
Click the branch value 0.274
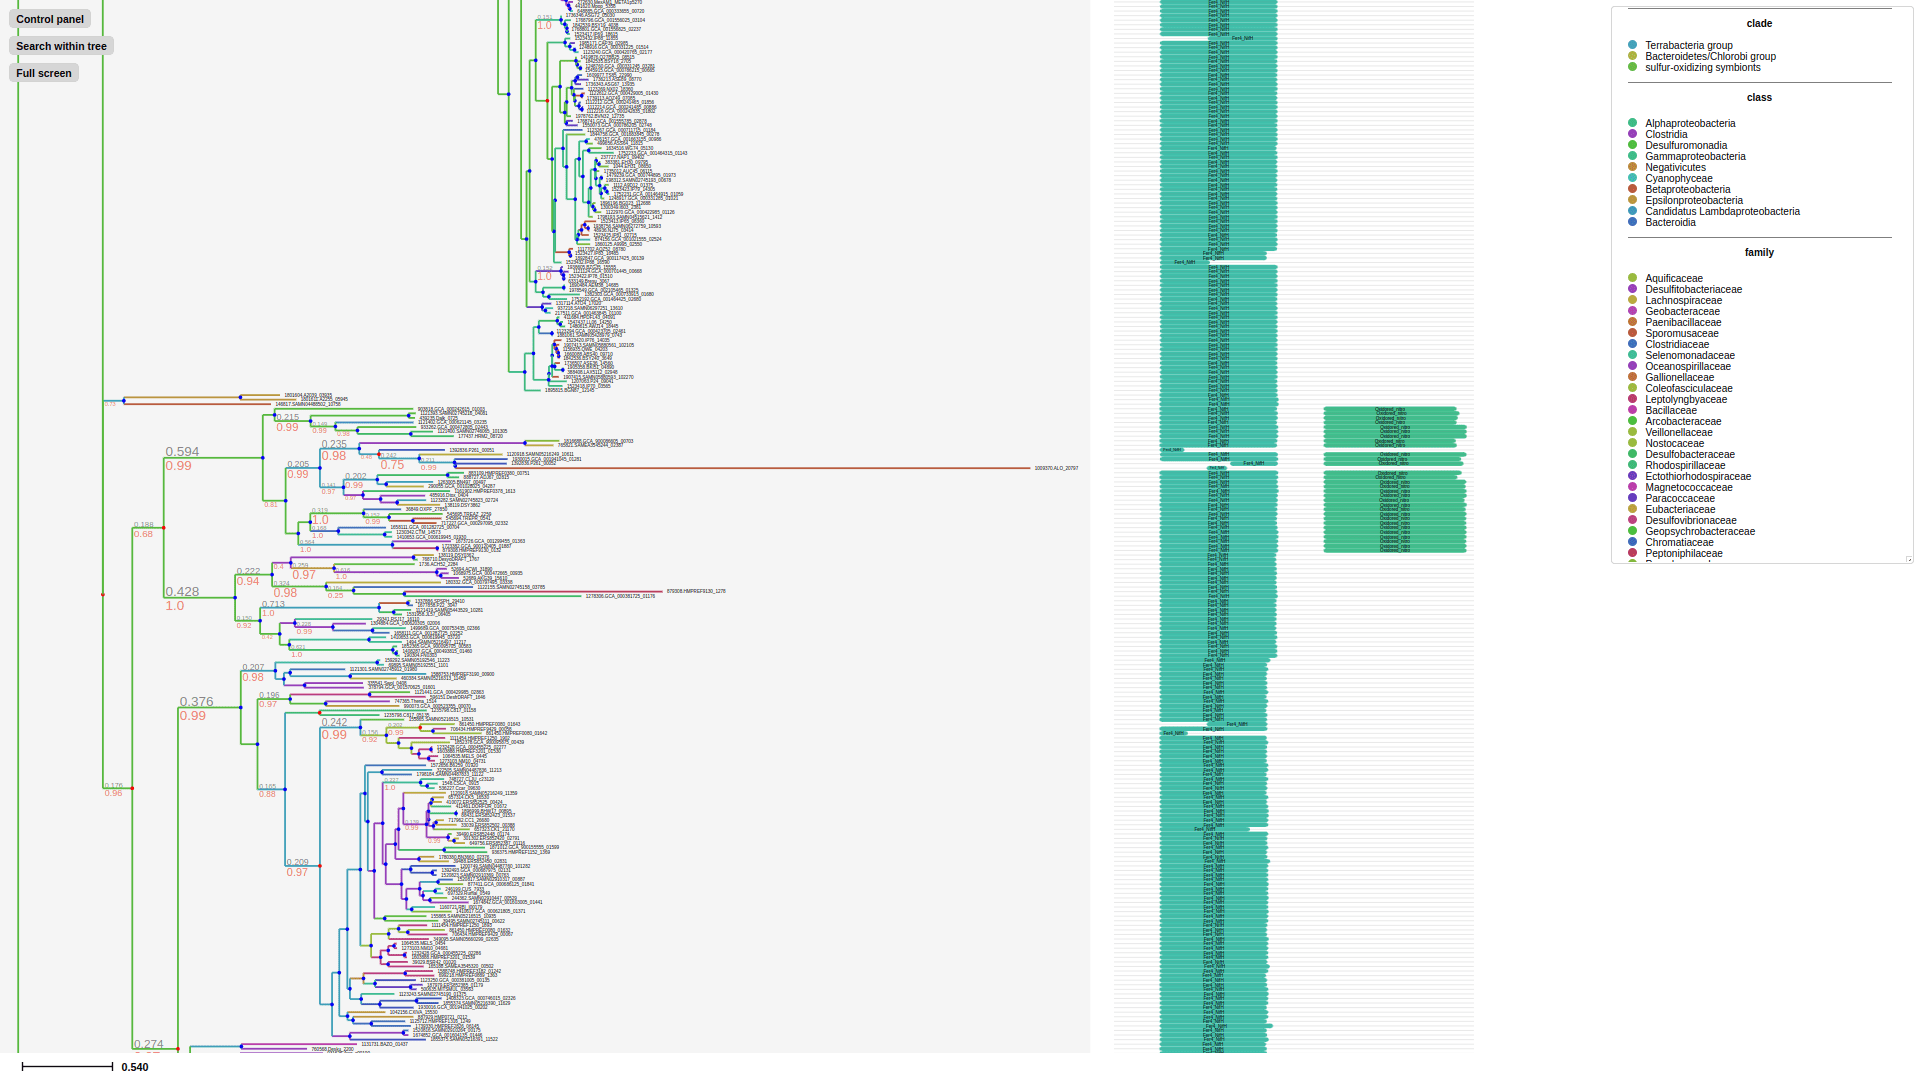tap(148, 1044)
